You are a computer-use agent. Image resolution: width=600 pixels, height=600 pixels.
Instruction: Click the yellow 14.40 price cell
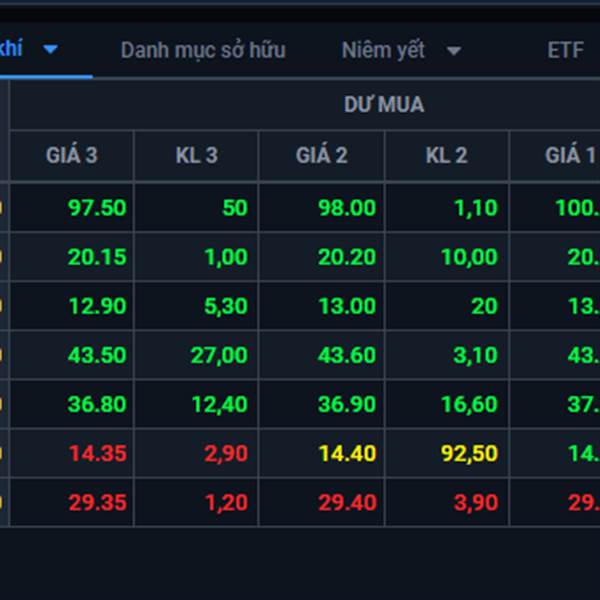pos(322,453)
